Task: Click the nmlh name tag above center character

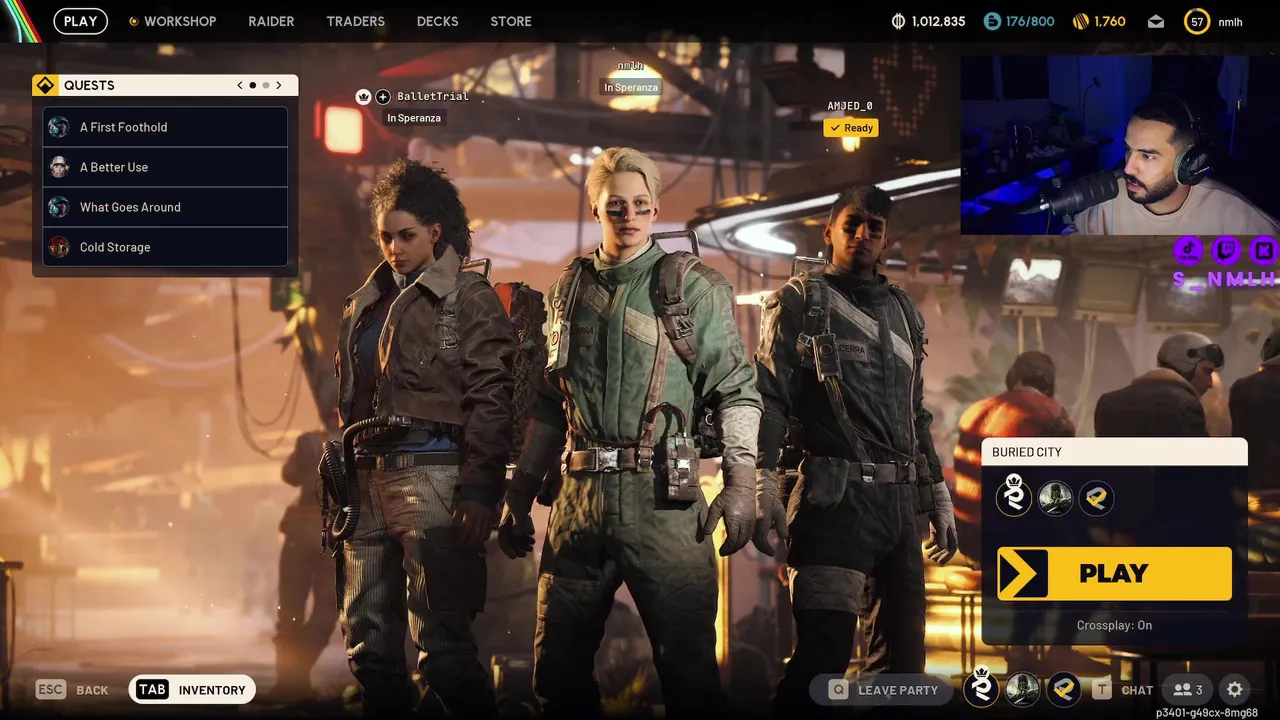Action: [x=630, y=66]
